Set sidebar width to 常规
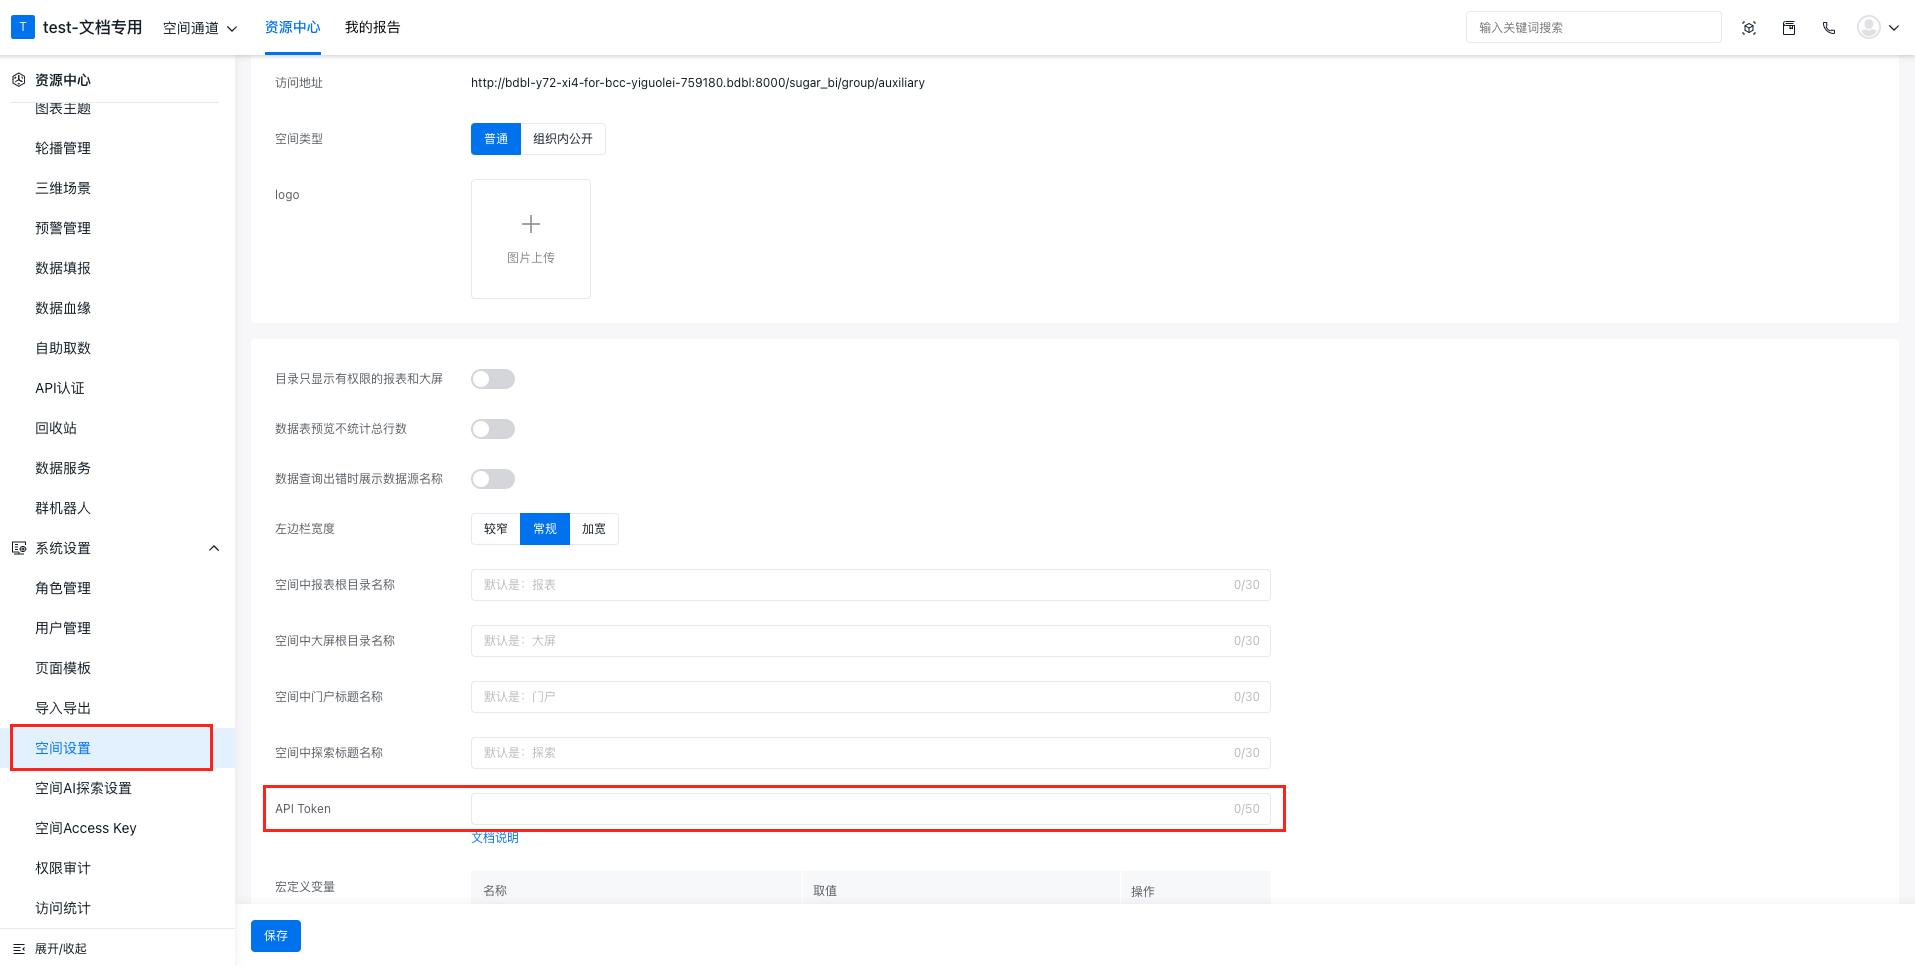 (x=545, y=529)
